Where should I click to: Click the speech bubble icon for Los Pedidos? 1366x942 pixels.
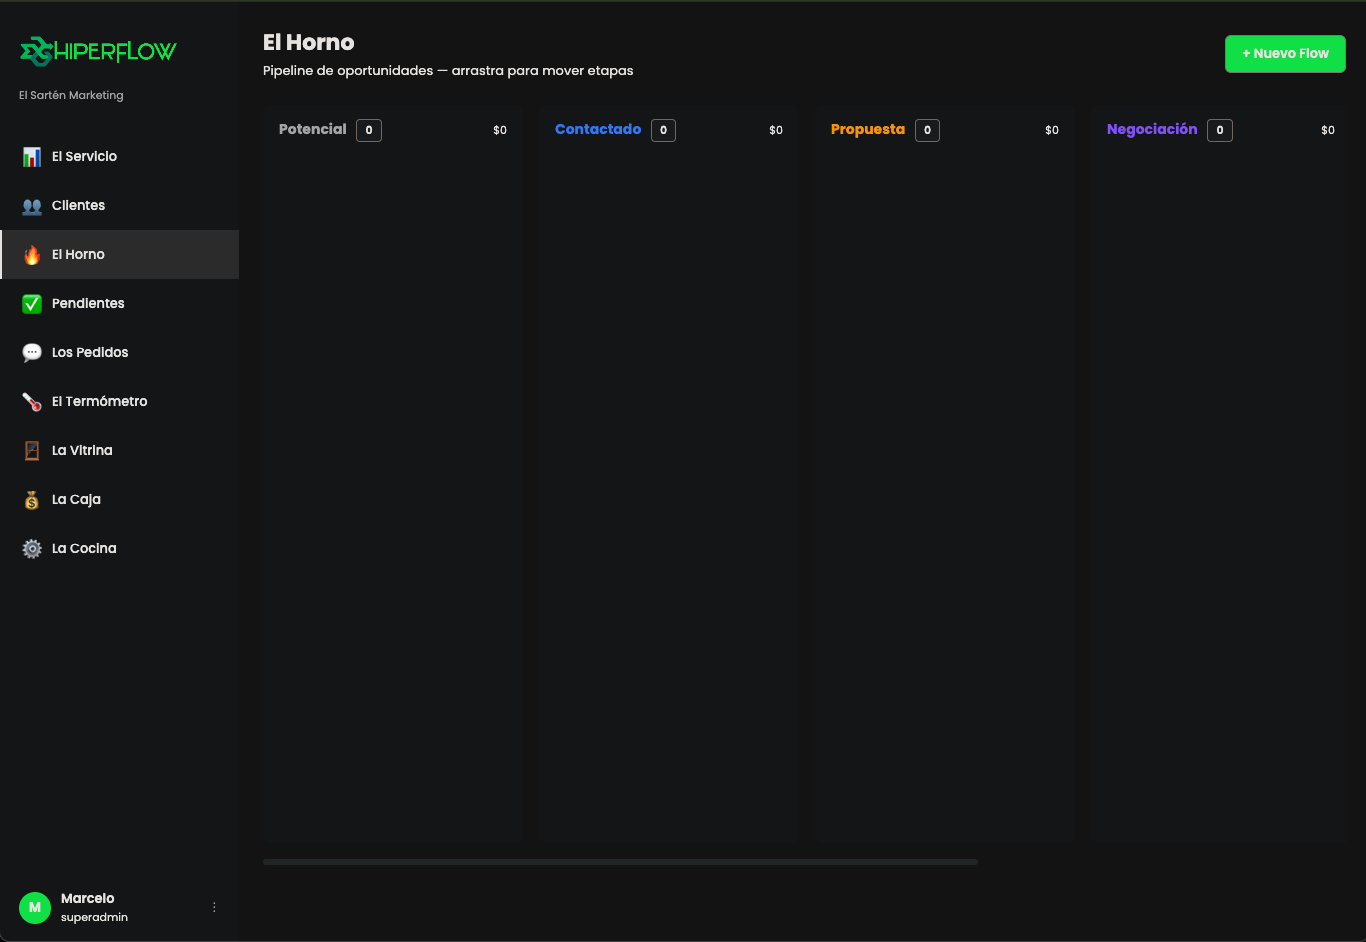32,353
